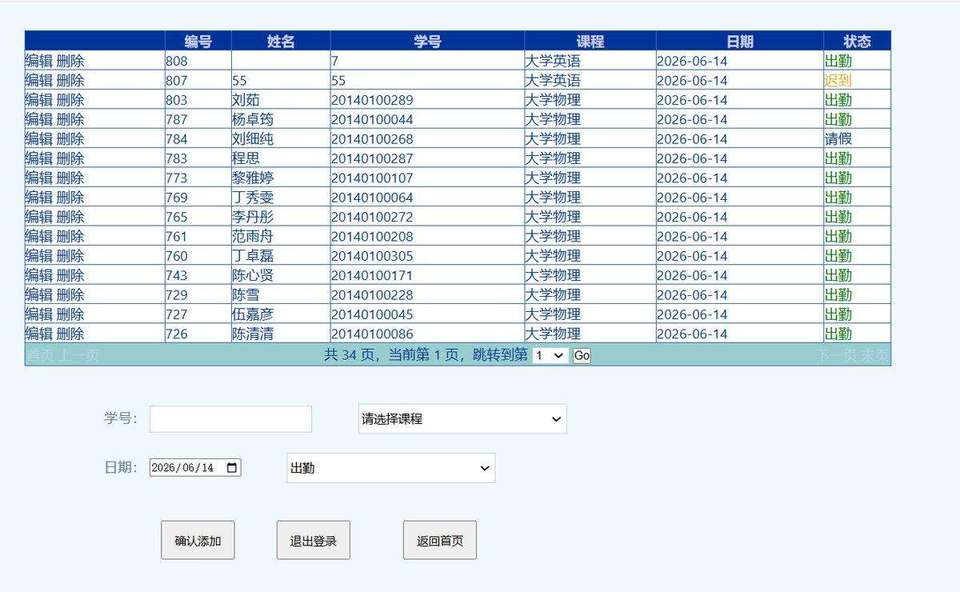
Task: Select the 请假 status for 刘细纯
Action: coord(838,139)
